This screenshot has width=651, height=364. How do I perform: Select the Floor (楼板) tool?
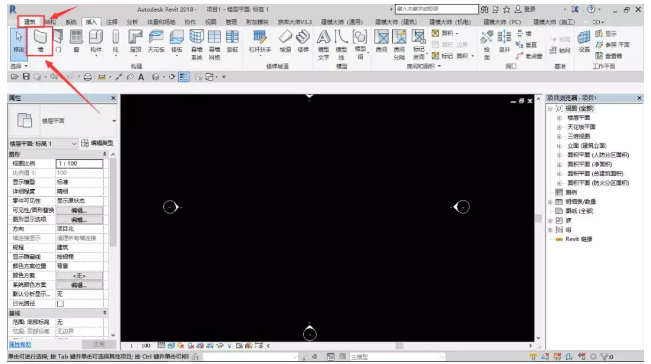pyautogui.click(x=176, y=41)
